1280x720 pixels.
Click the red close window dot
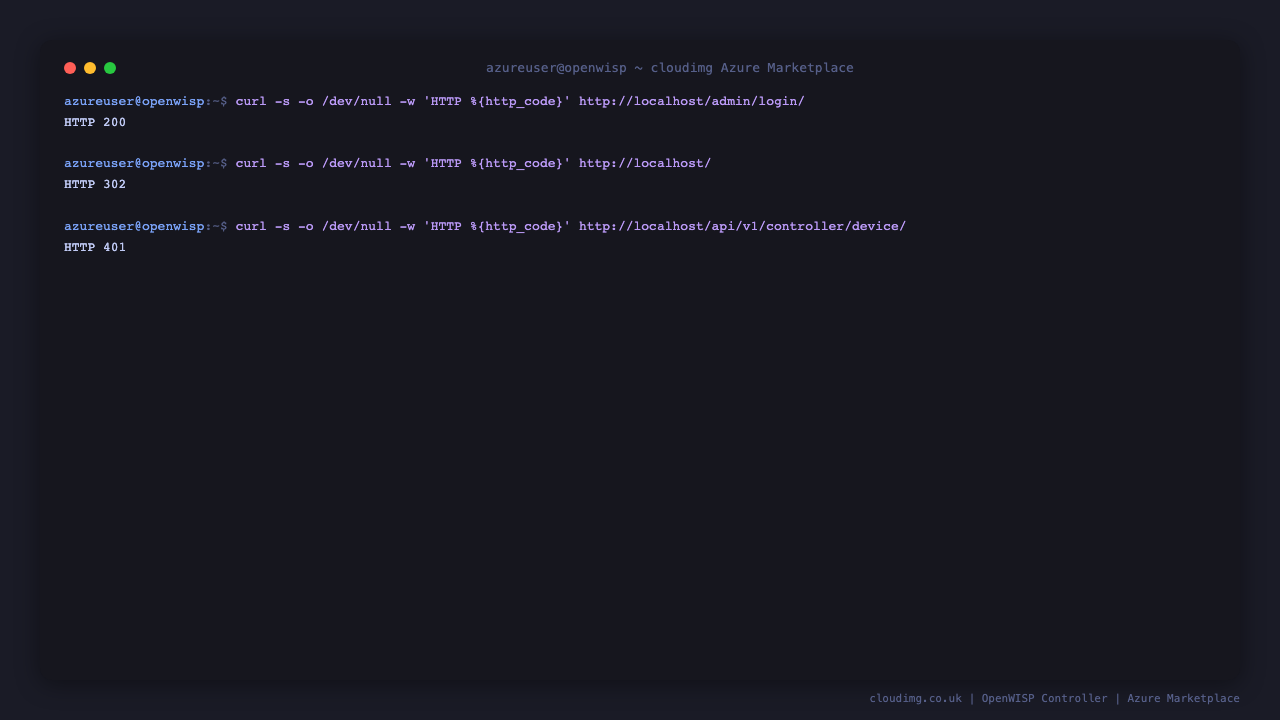pos(70,68)
